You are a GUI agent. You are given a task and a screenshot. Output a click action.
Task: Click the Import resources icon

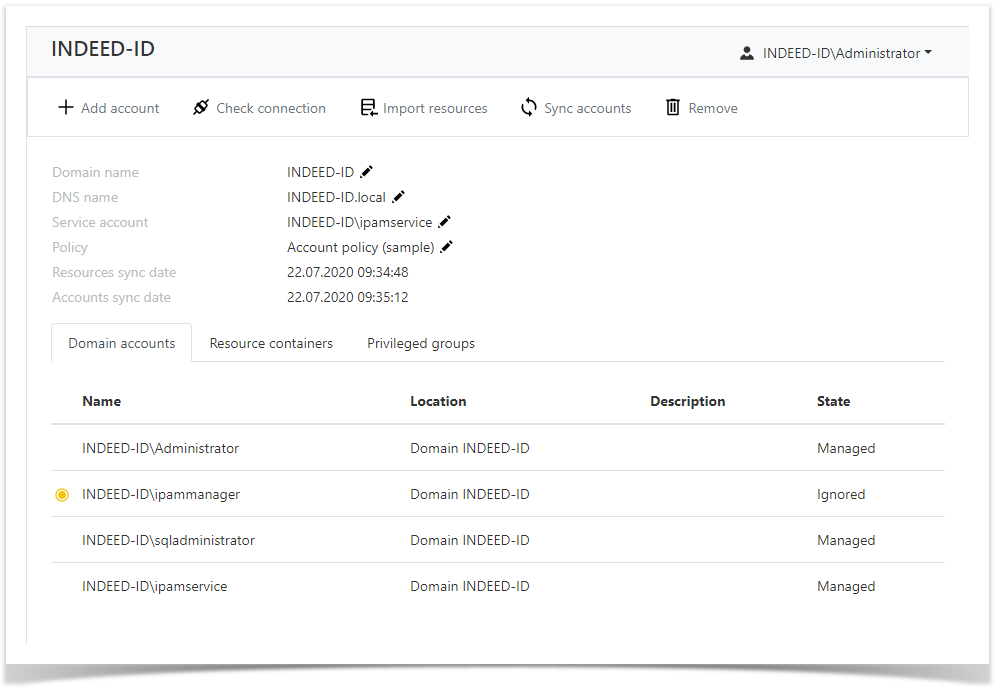pos(369,107)
